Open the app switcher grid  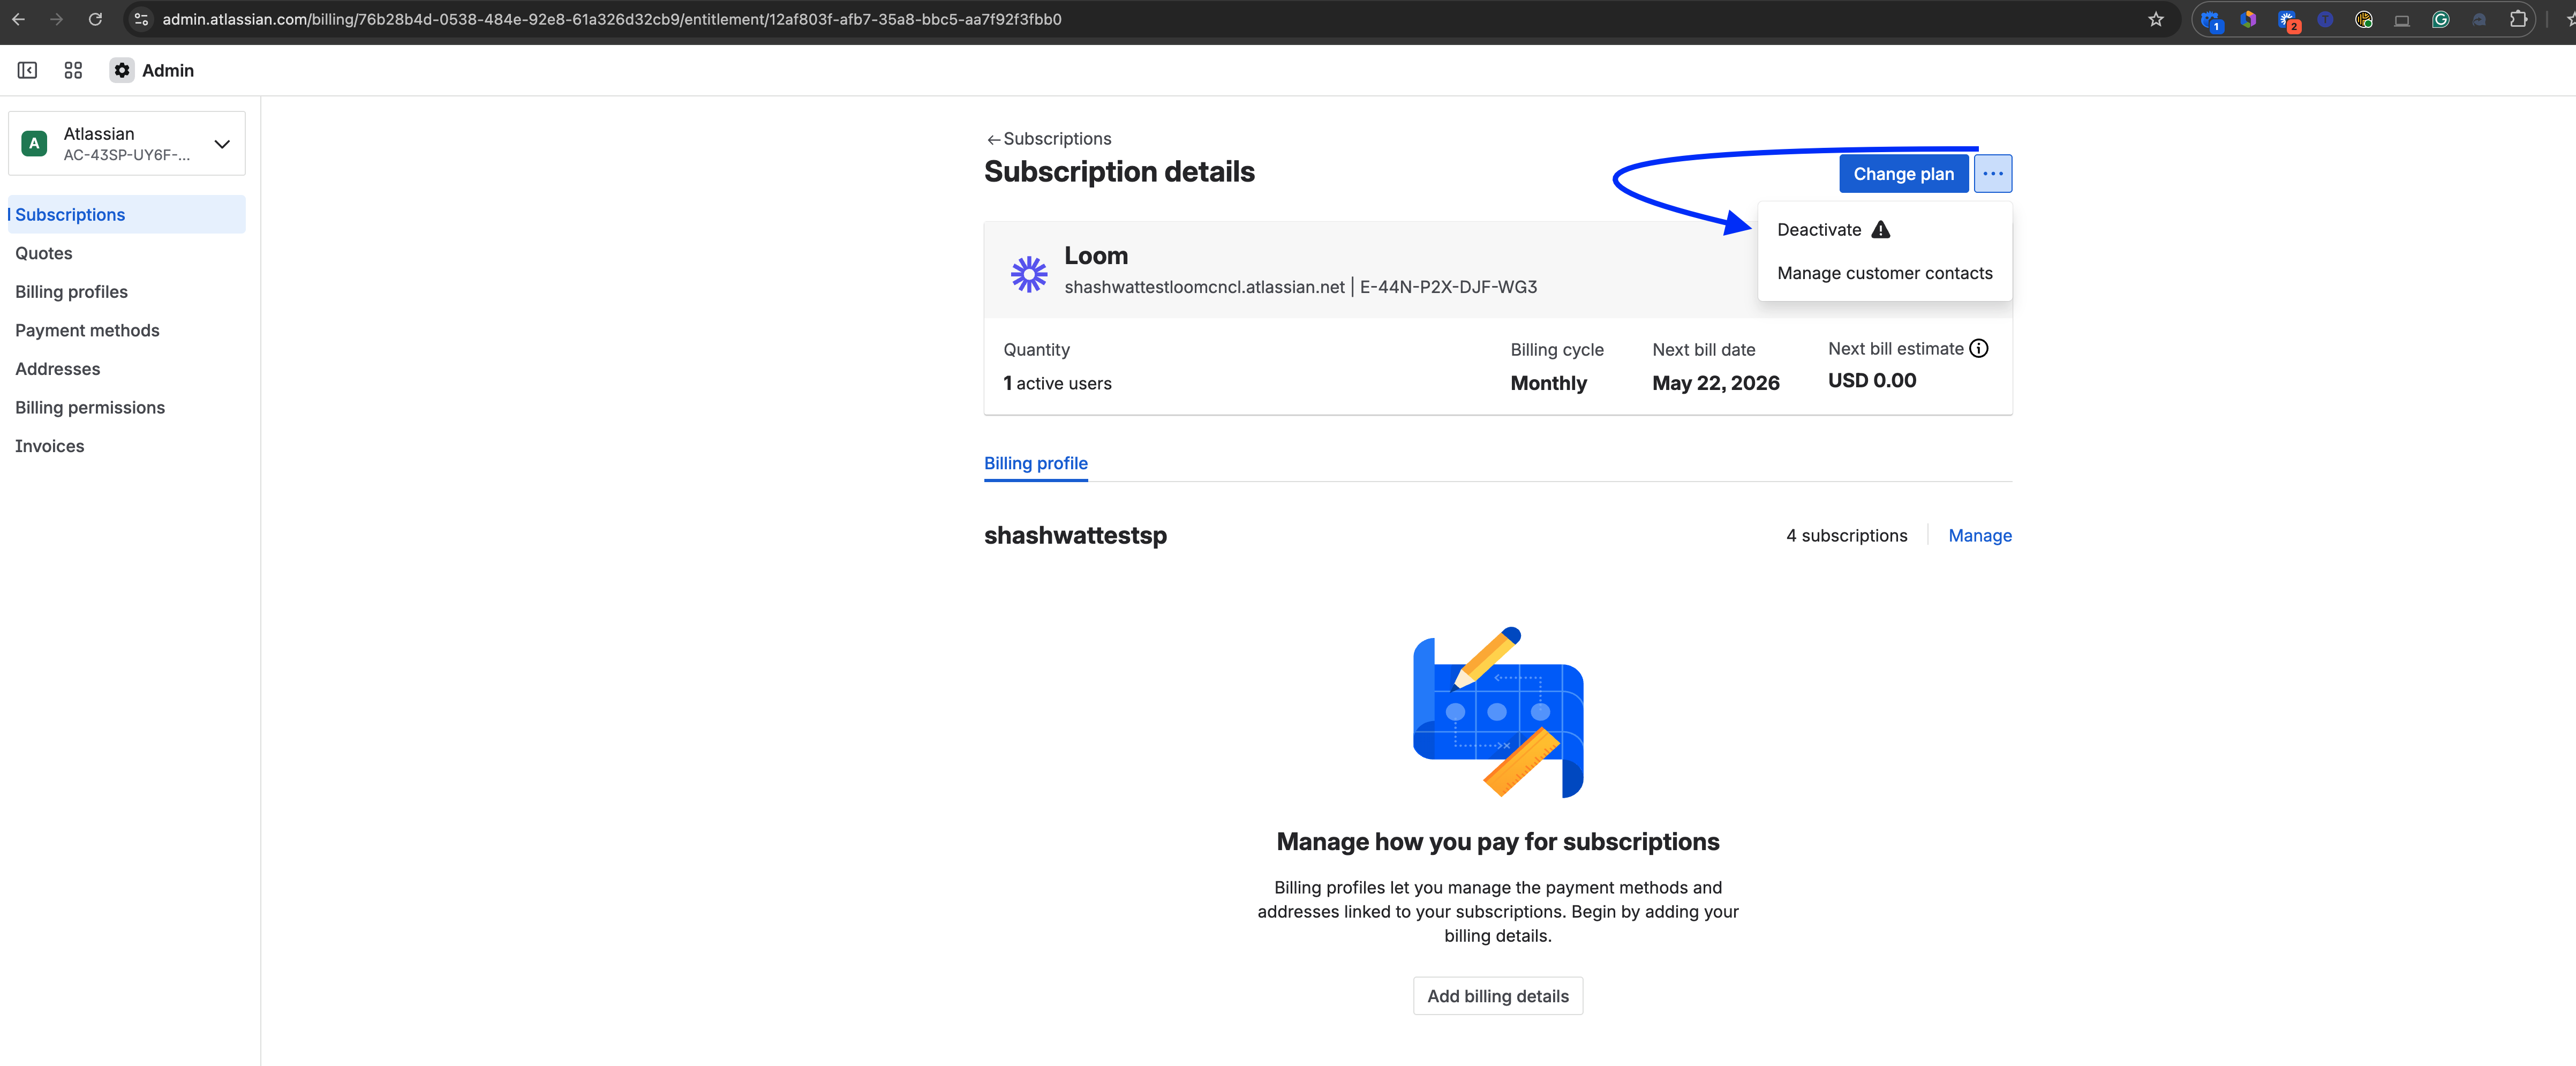point(73,70)
